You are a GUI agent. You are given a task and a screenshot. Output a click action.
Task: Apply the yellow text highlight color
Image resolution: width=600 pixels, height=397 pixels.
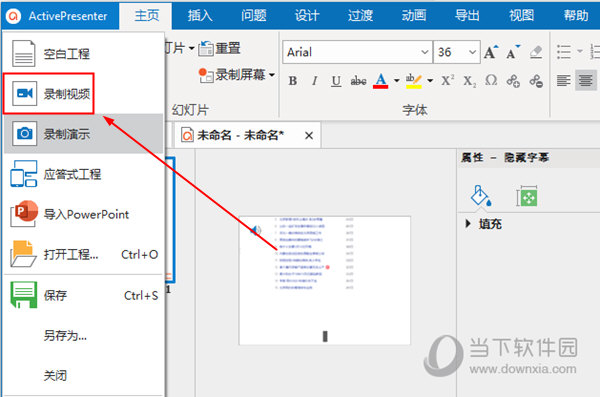(414, 81)
